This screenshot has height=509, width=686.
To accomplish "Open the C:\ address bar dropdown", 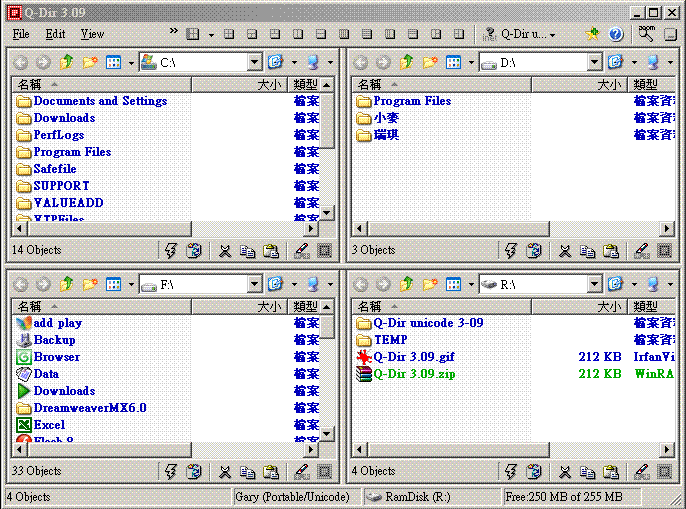I will [x=254, y=62].
